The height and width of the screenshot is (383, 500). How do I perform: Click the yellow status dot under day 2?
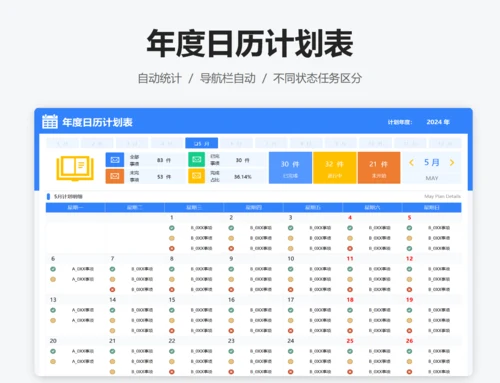pos(231,238)
